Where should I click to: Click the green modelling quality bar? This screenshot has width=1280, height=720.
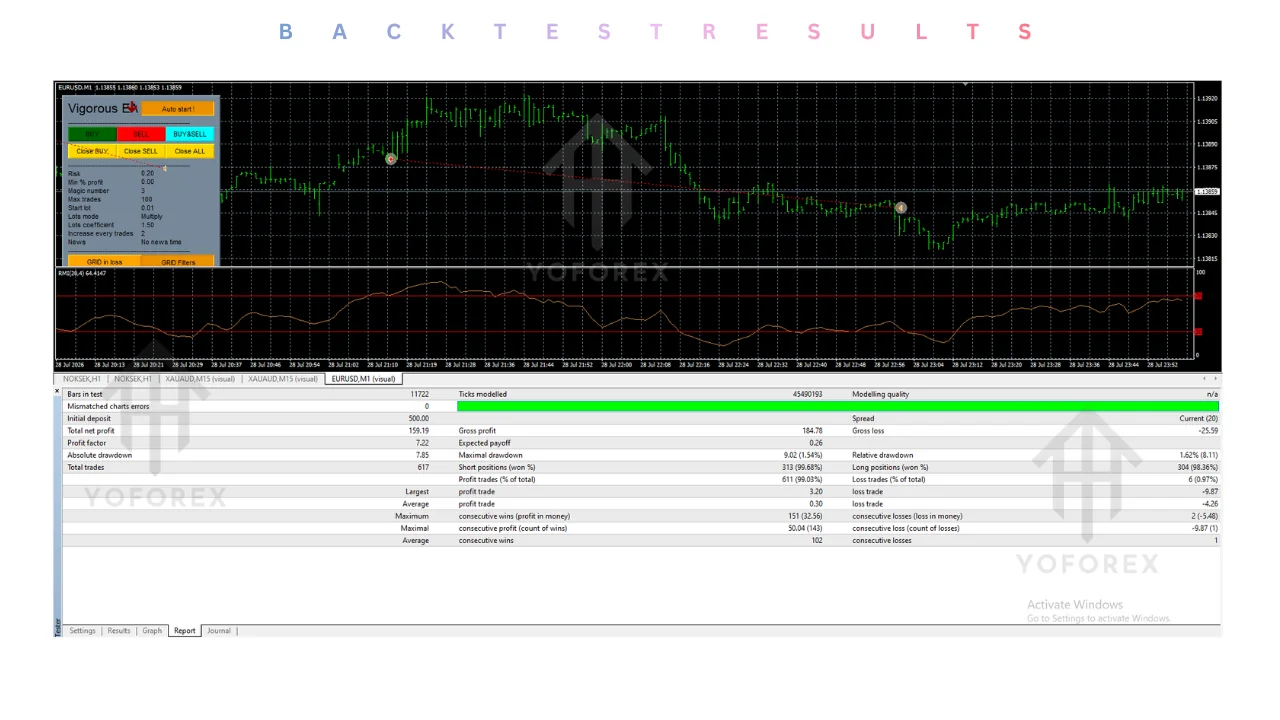click(x=837, y=406)
